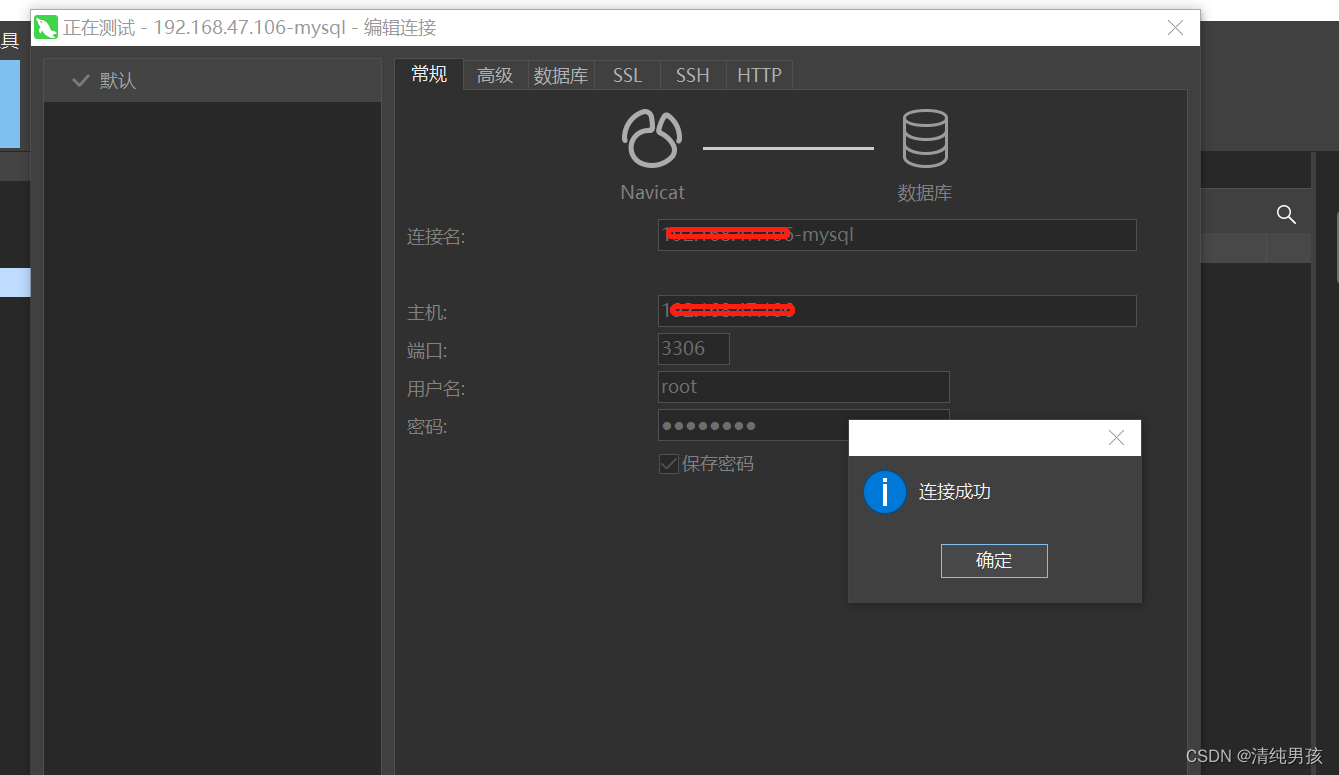Click the 密码 password field

803,425
